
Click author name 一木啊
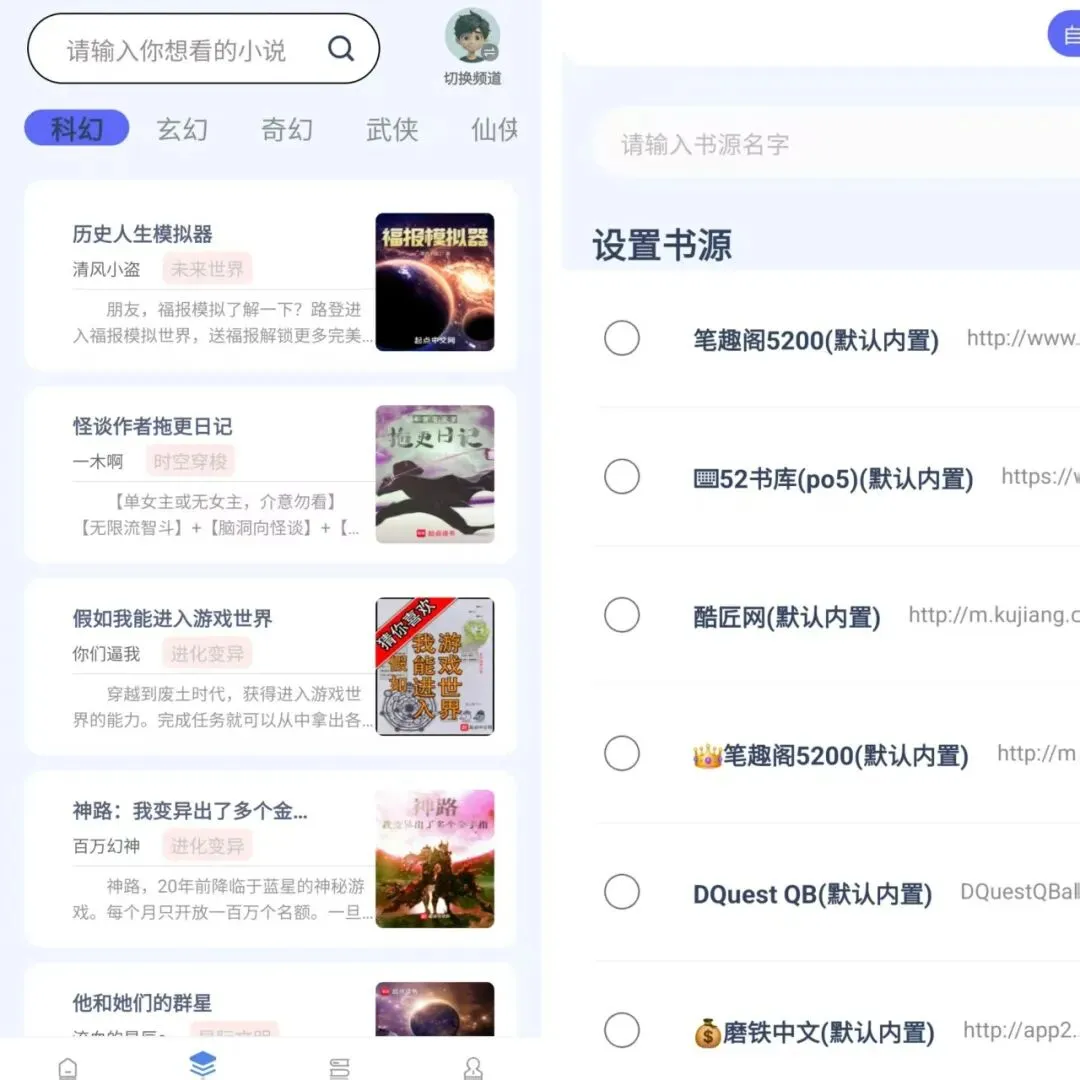(98, 461)
